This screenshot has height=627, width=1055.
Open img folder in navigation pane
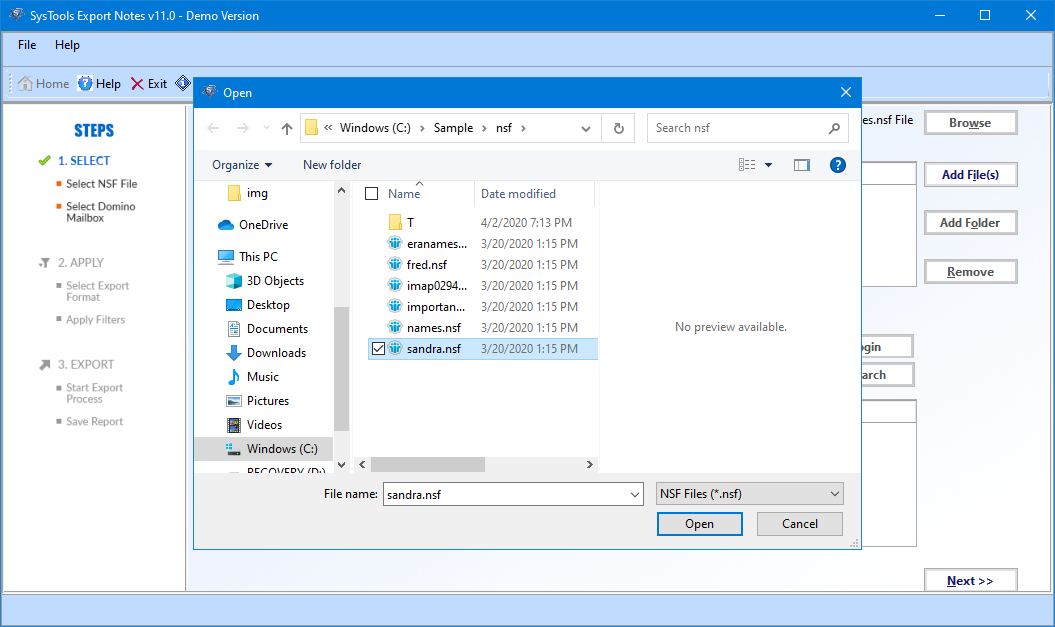pyautogui.click(x=248, y=193)
